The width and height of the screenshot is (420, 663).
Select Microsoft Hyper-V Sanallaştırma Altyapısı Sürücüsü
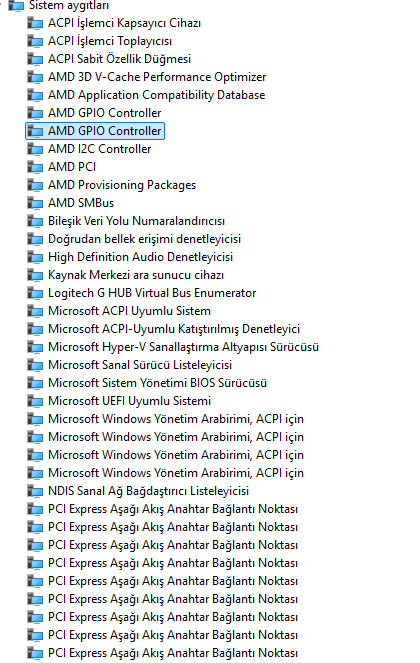coord(183,347)
